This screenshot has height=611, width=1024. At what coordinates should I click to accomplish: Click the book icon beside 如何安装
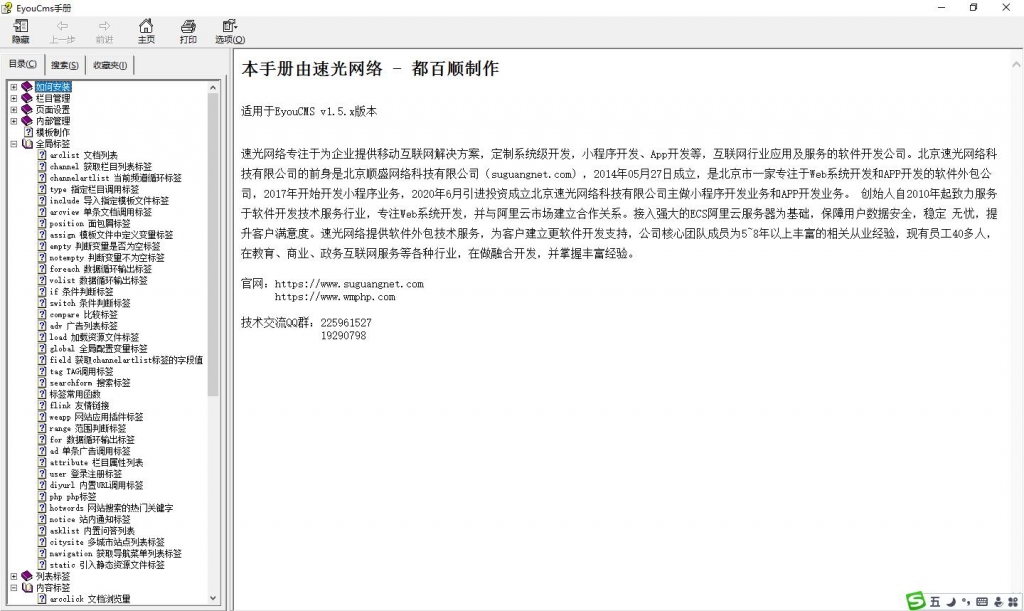[27, 87]
